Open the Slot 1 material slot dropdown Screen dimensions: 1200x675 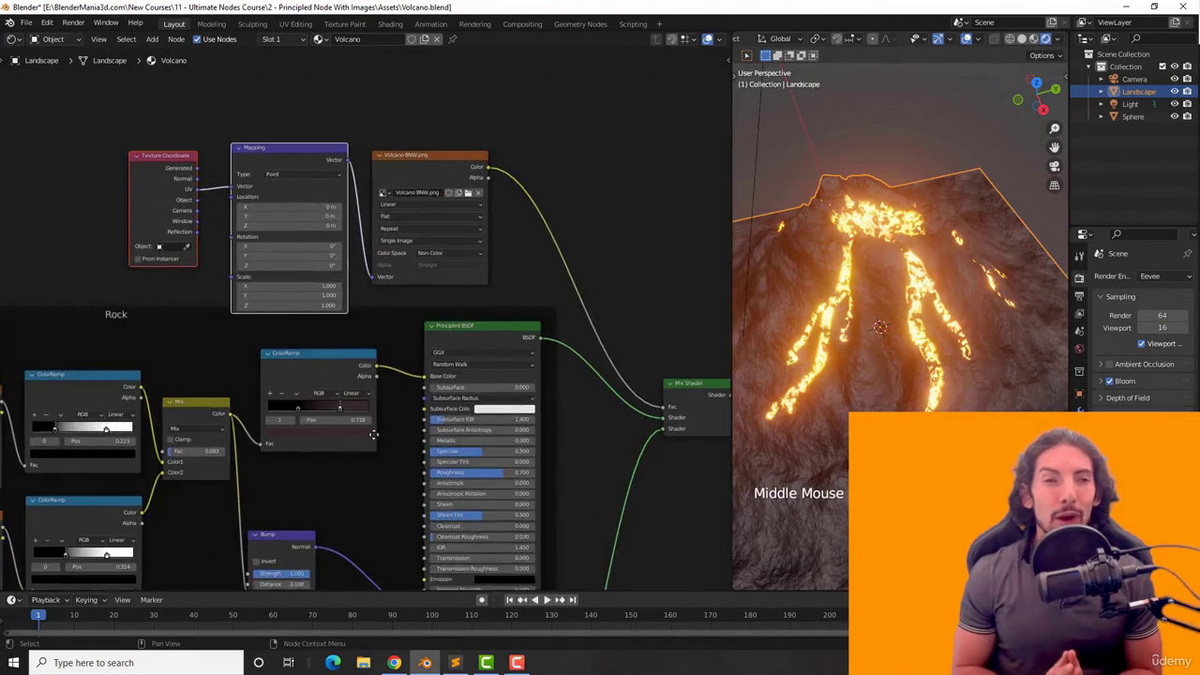283,39
